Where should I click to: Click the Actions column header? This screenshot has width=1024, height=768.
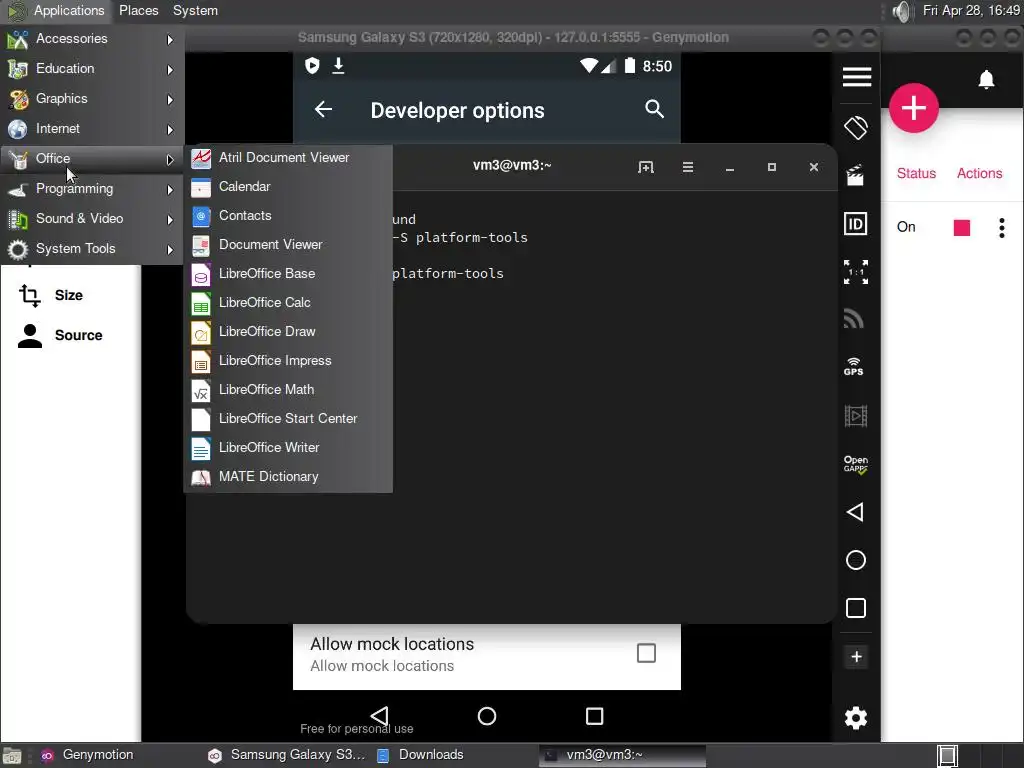(x=979, y=173)
